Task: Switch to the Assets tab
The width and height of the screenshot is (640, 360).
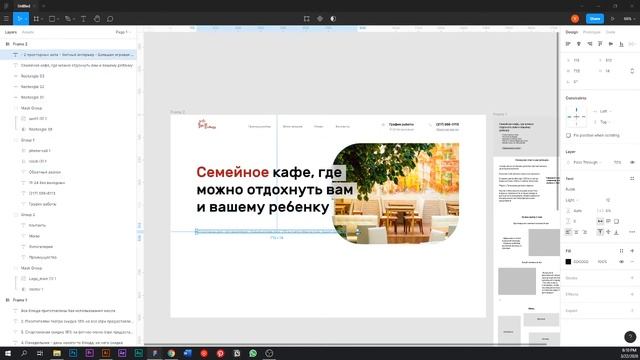Action: pyautogui.click(x=28, y=32)
